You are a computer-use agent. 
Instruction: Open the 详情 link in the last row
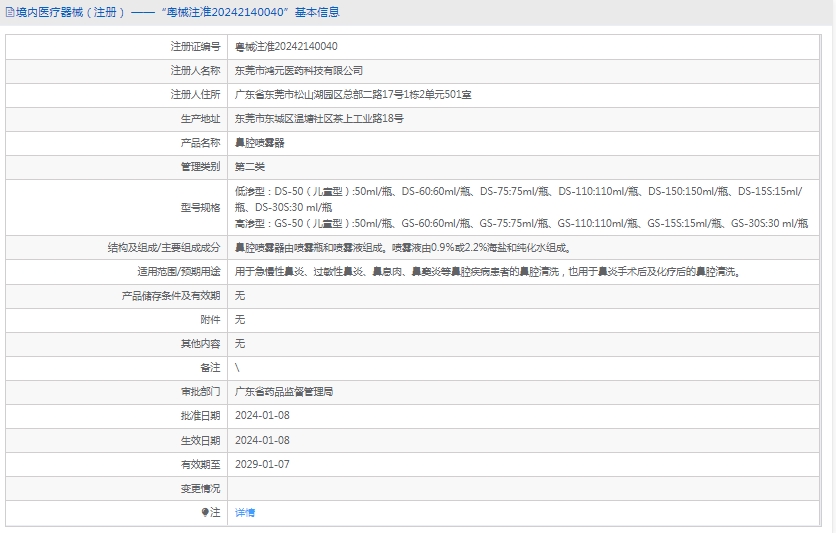pyautogui.click(x=245, y=512)
